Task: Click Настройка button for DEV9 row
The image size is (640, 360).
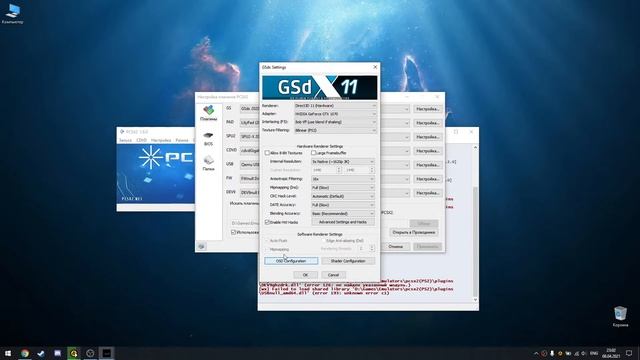Action: pyautogui.click(x=427, y=193)
